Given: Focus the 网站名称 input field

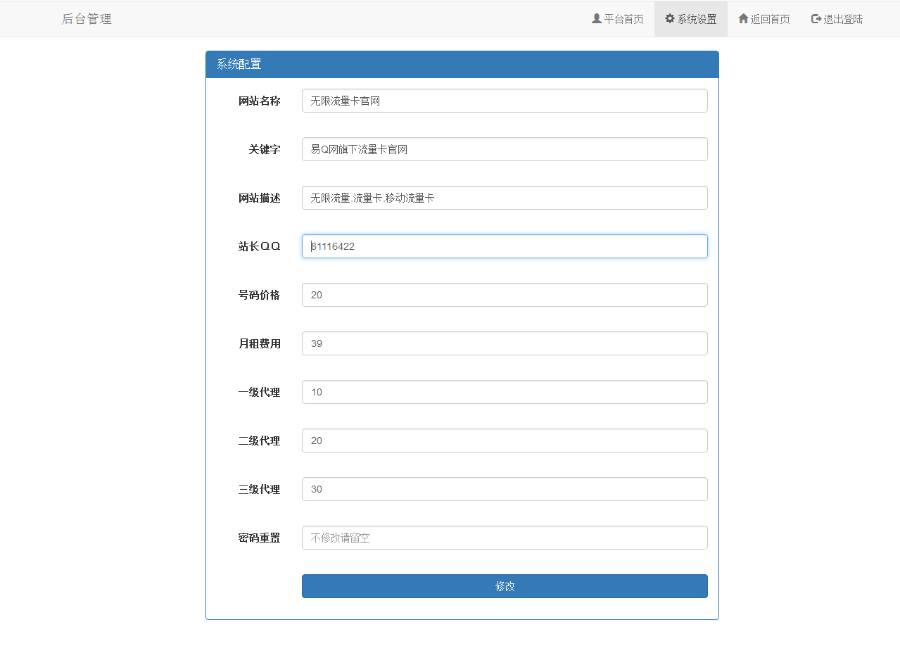Looking at the screenshot, I should click(x=505, y=101).
